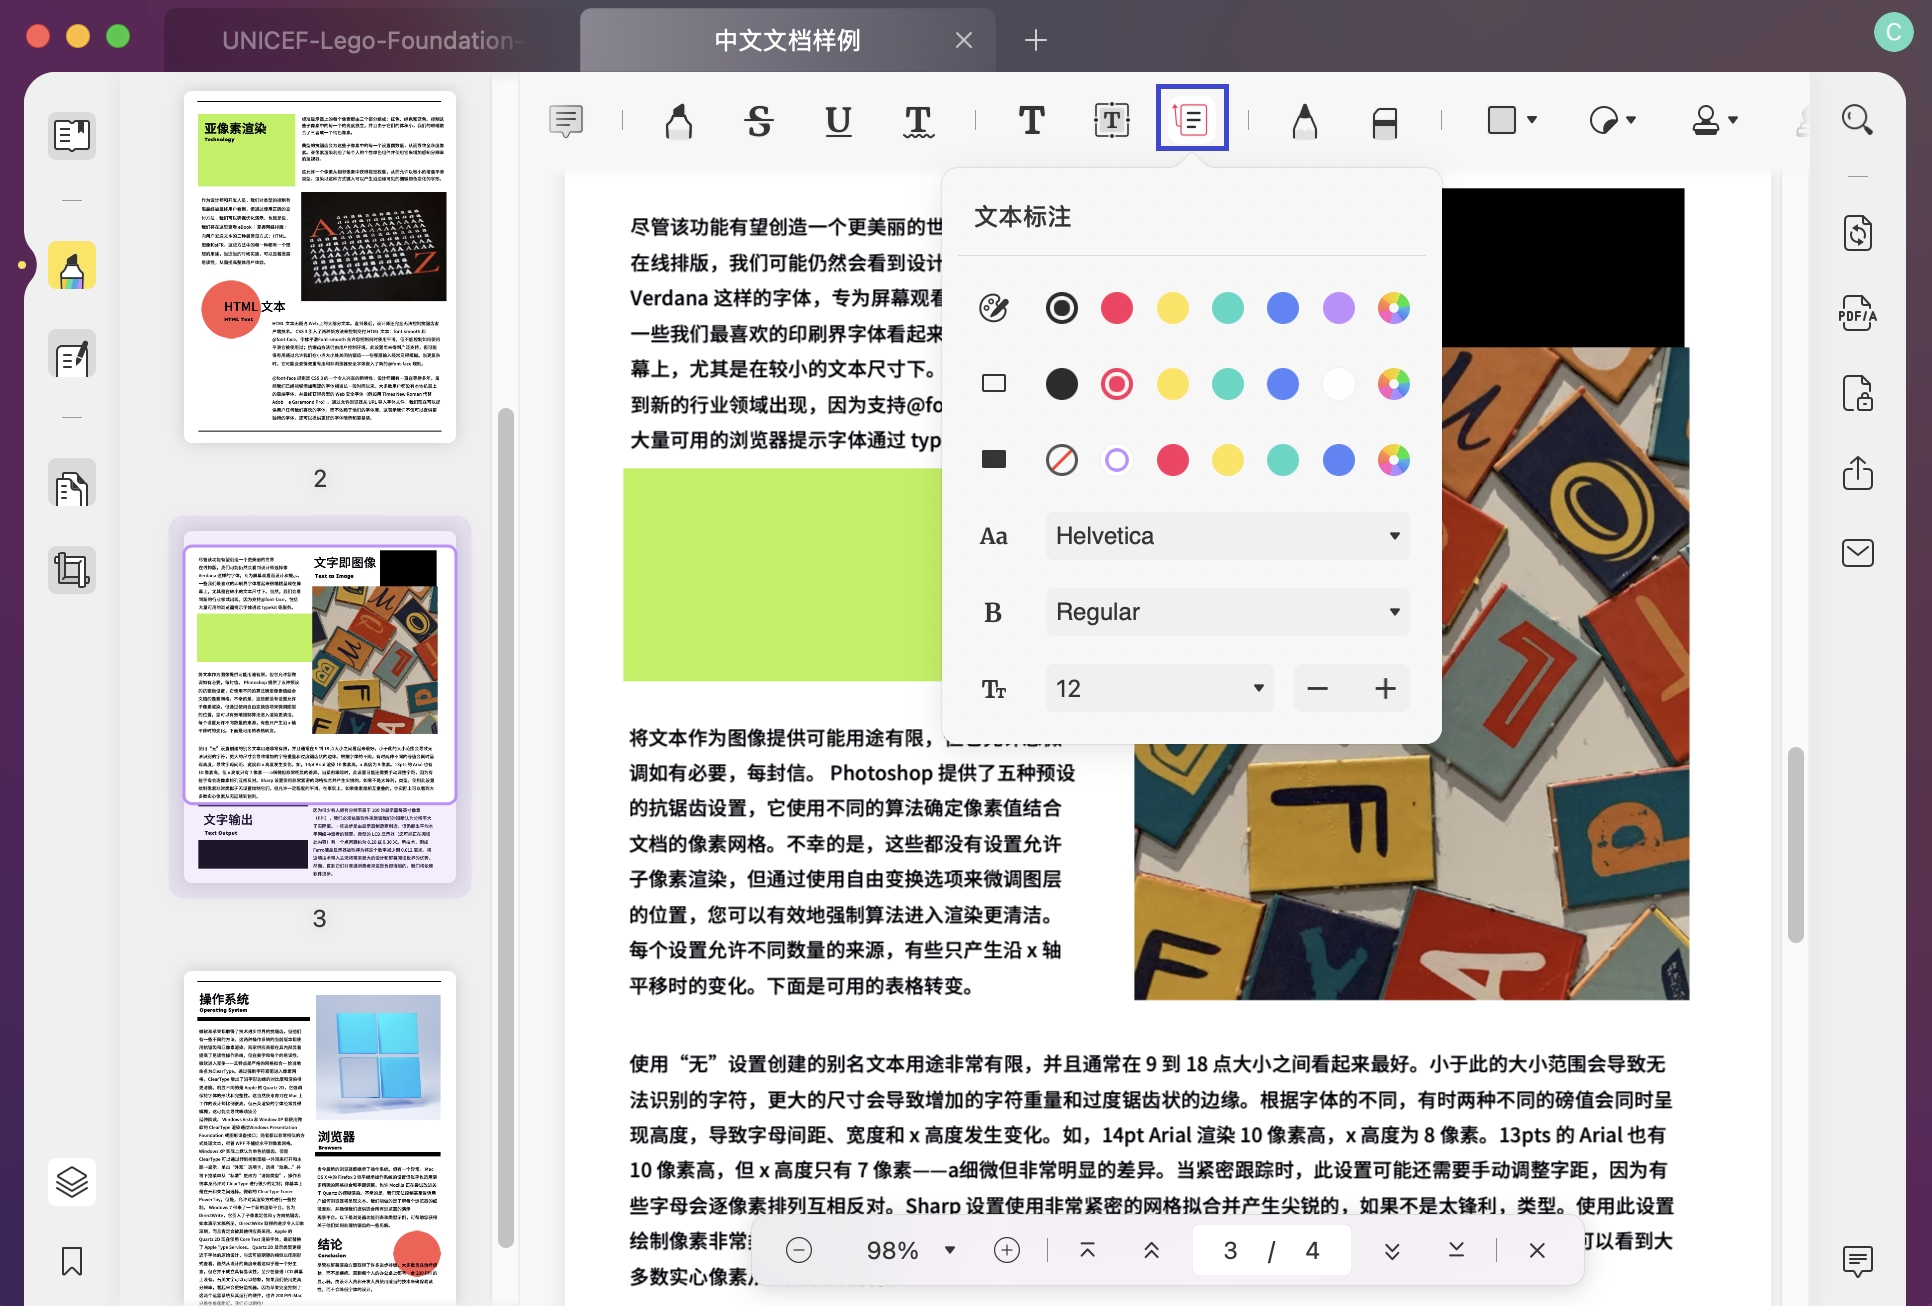Click the PDF/A export icon
The height and width of the screenshot is (1306, 1932).
pos(1857,313)
